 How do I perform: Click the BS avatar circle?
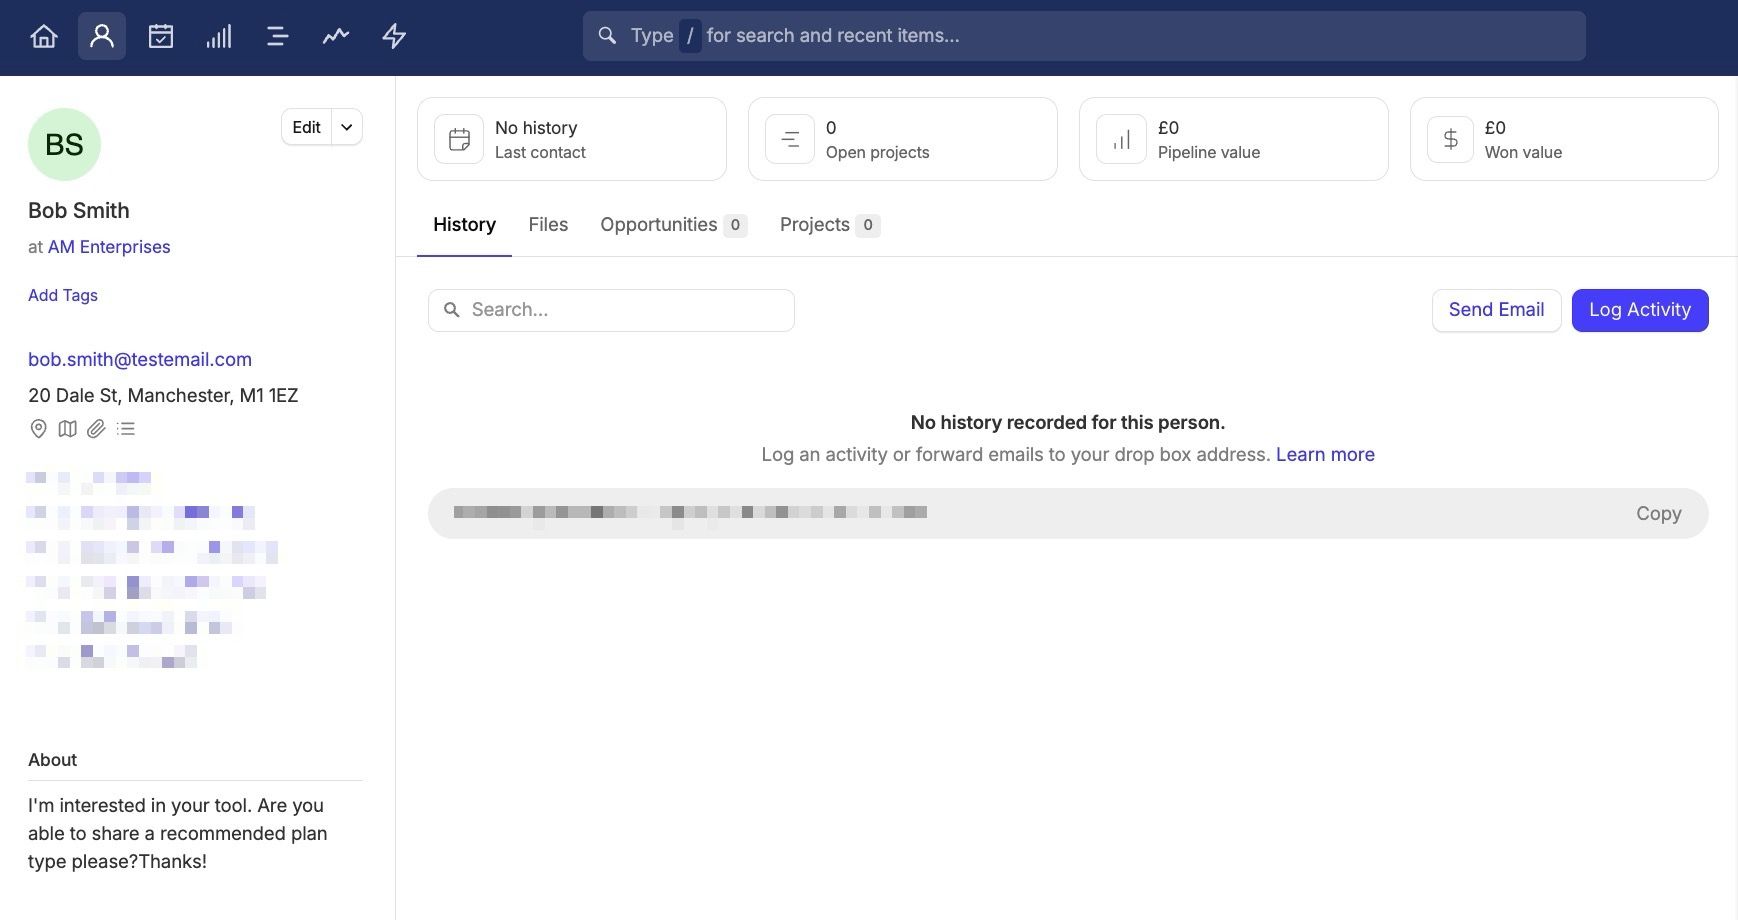point(64,145)
